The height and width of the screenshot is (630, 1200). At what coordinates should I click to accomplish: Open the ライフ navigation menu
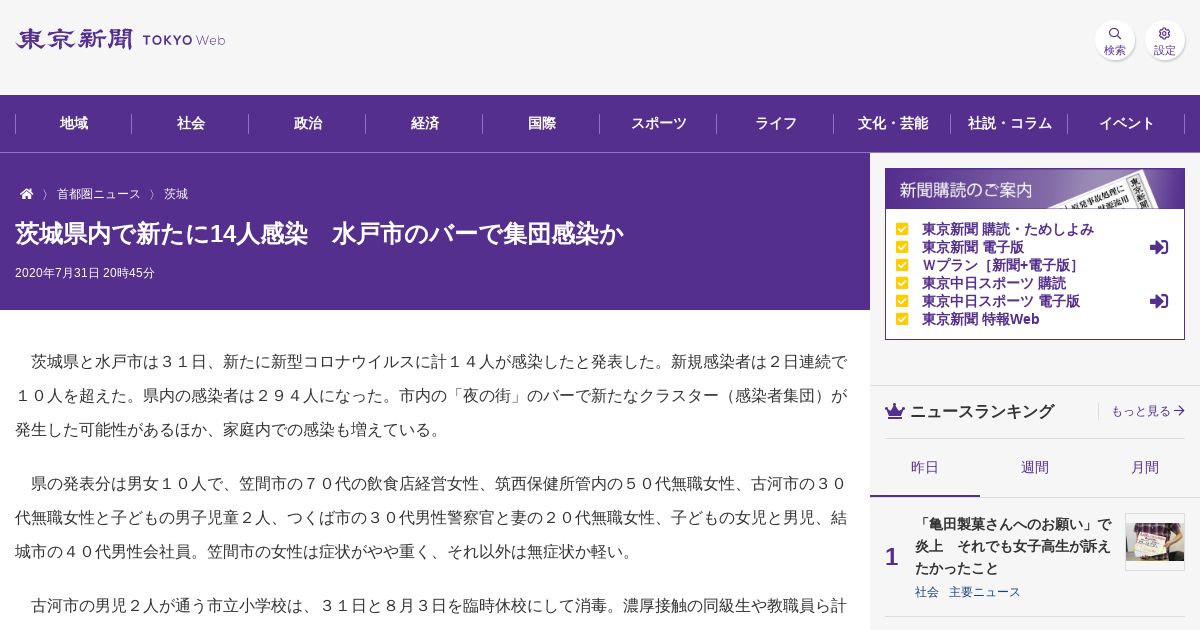tap(776, 123)
